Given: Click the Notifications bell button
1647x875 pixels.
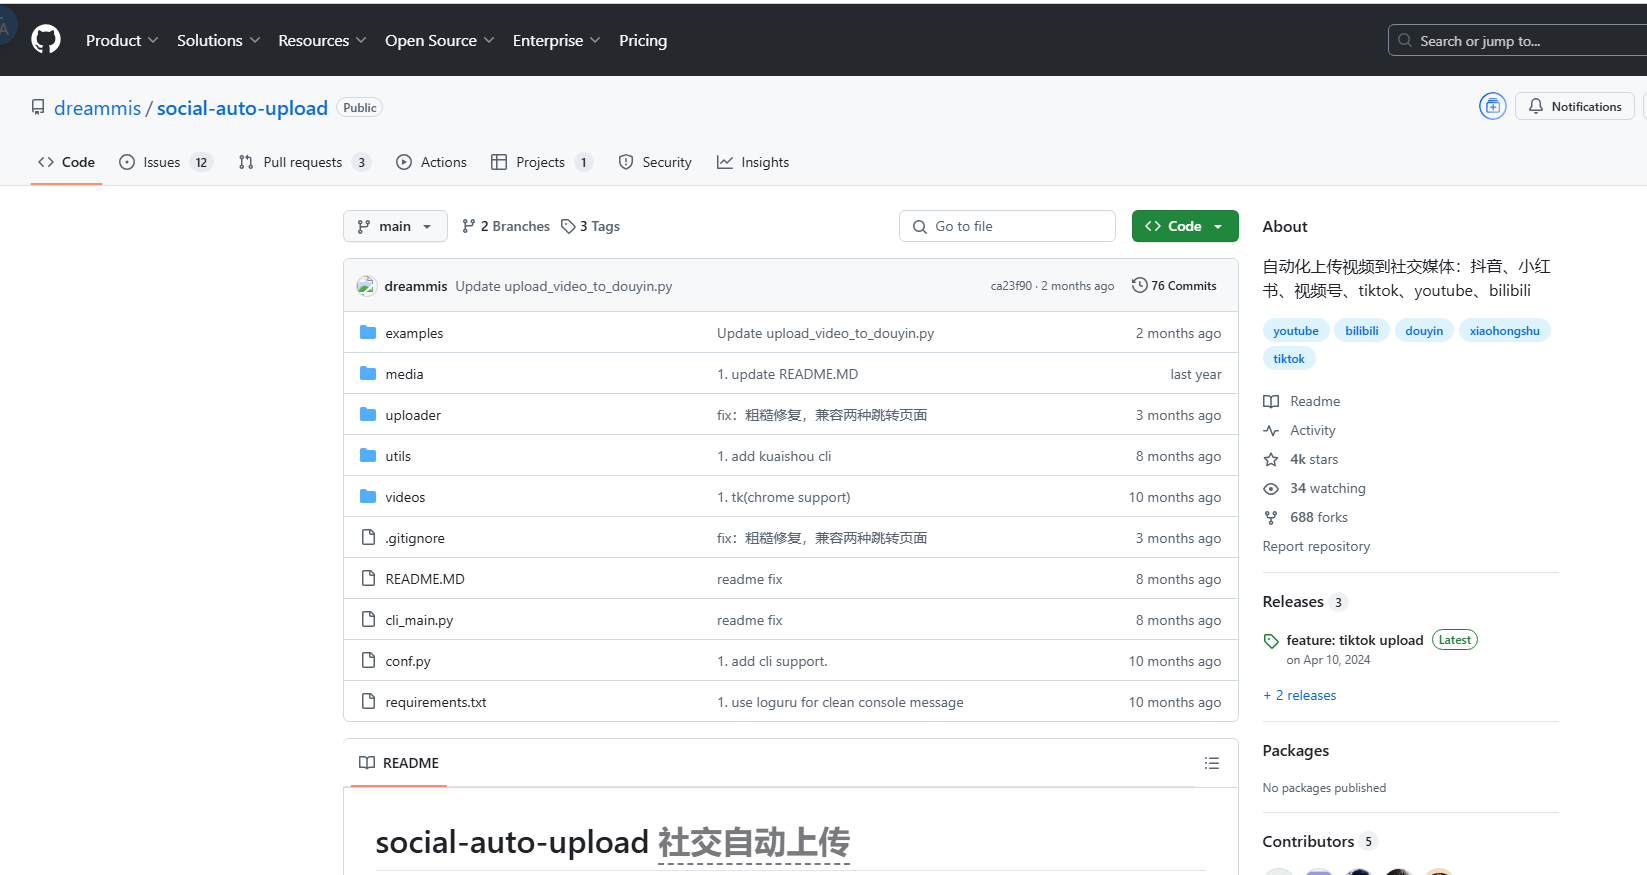Looking at the screenshot, I should click(1575, 106).
